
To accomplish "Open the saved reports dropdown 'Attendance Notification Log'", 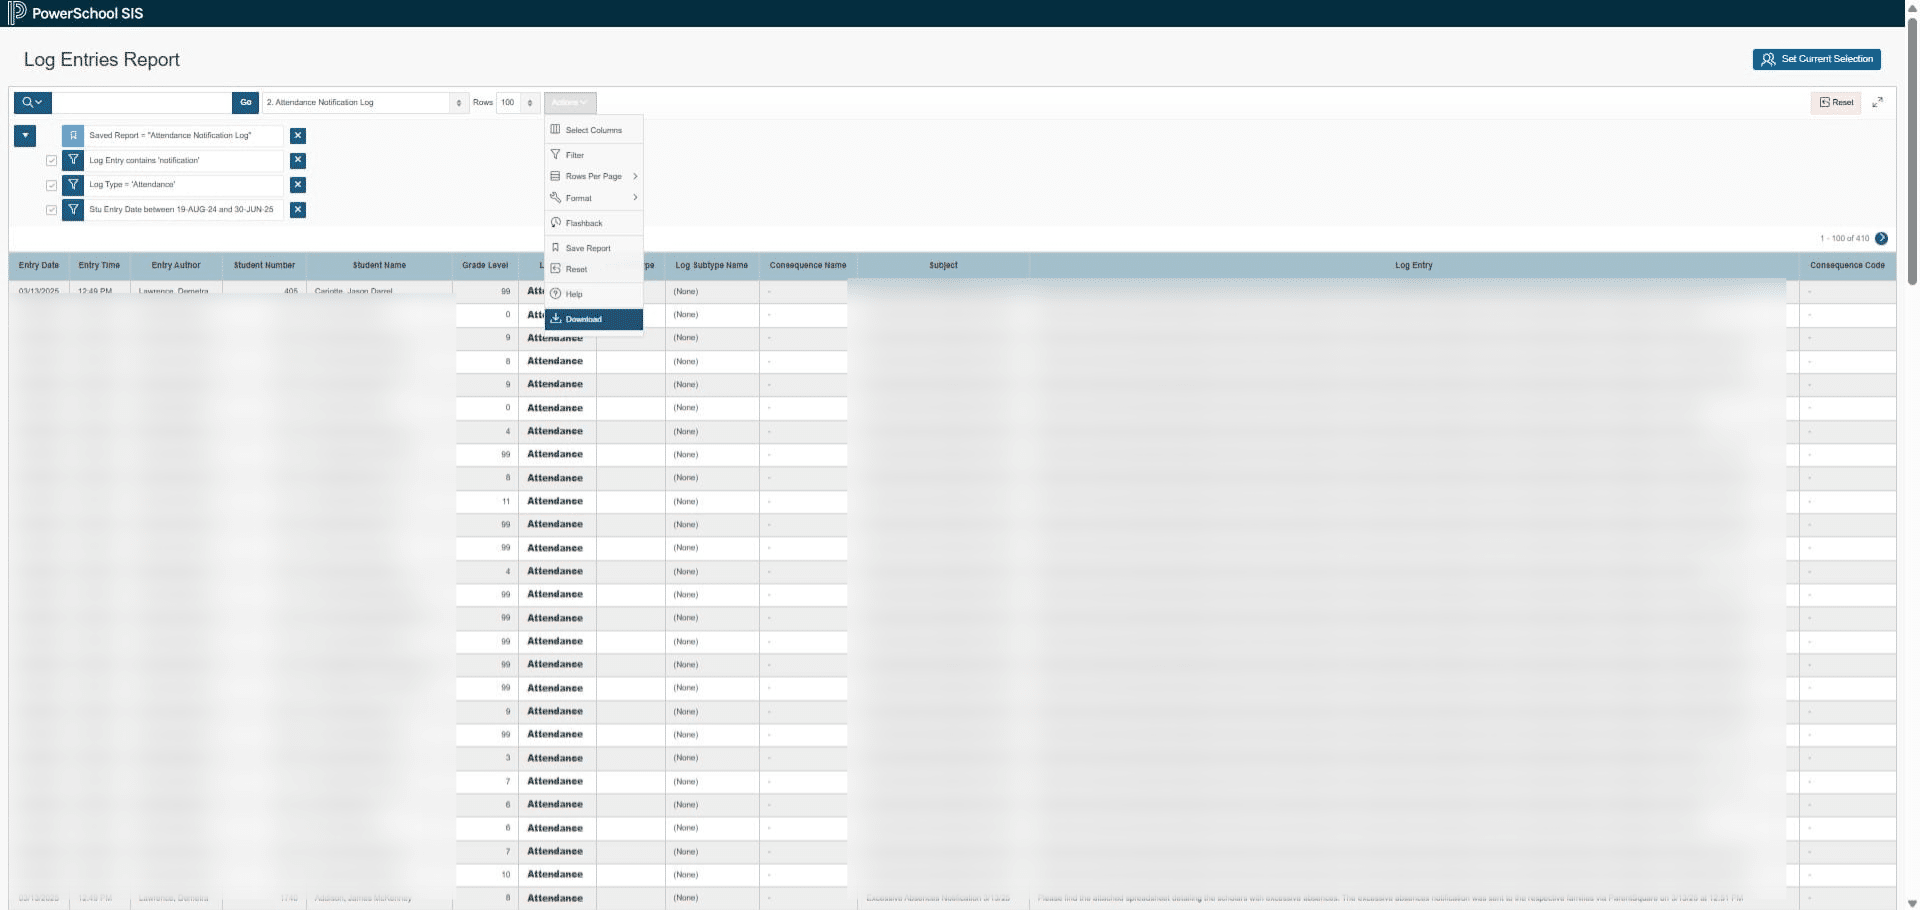I will (x=365, y=102).
